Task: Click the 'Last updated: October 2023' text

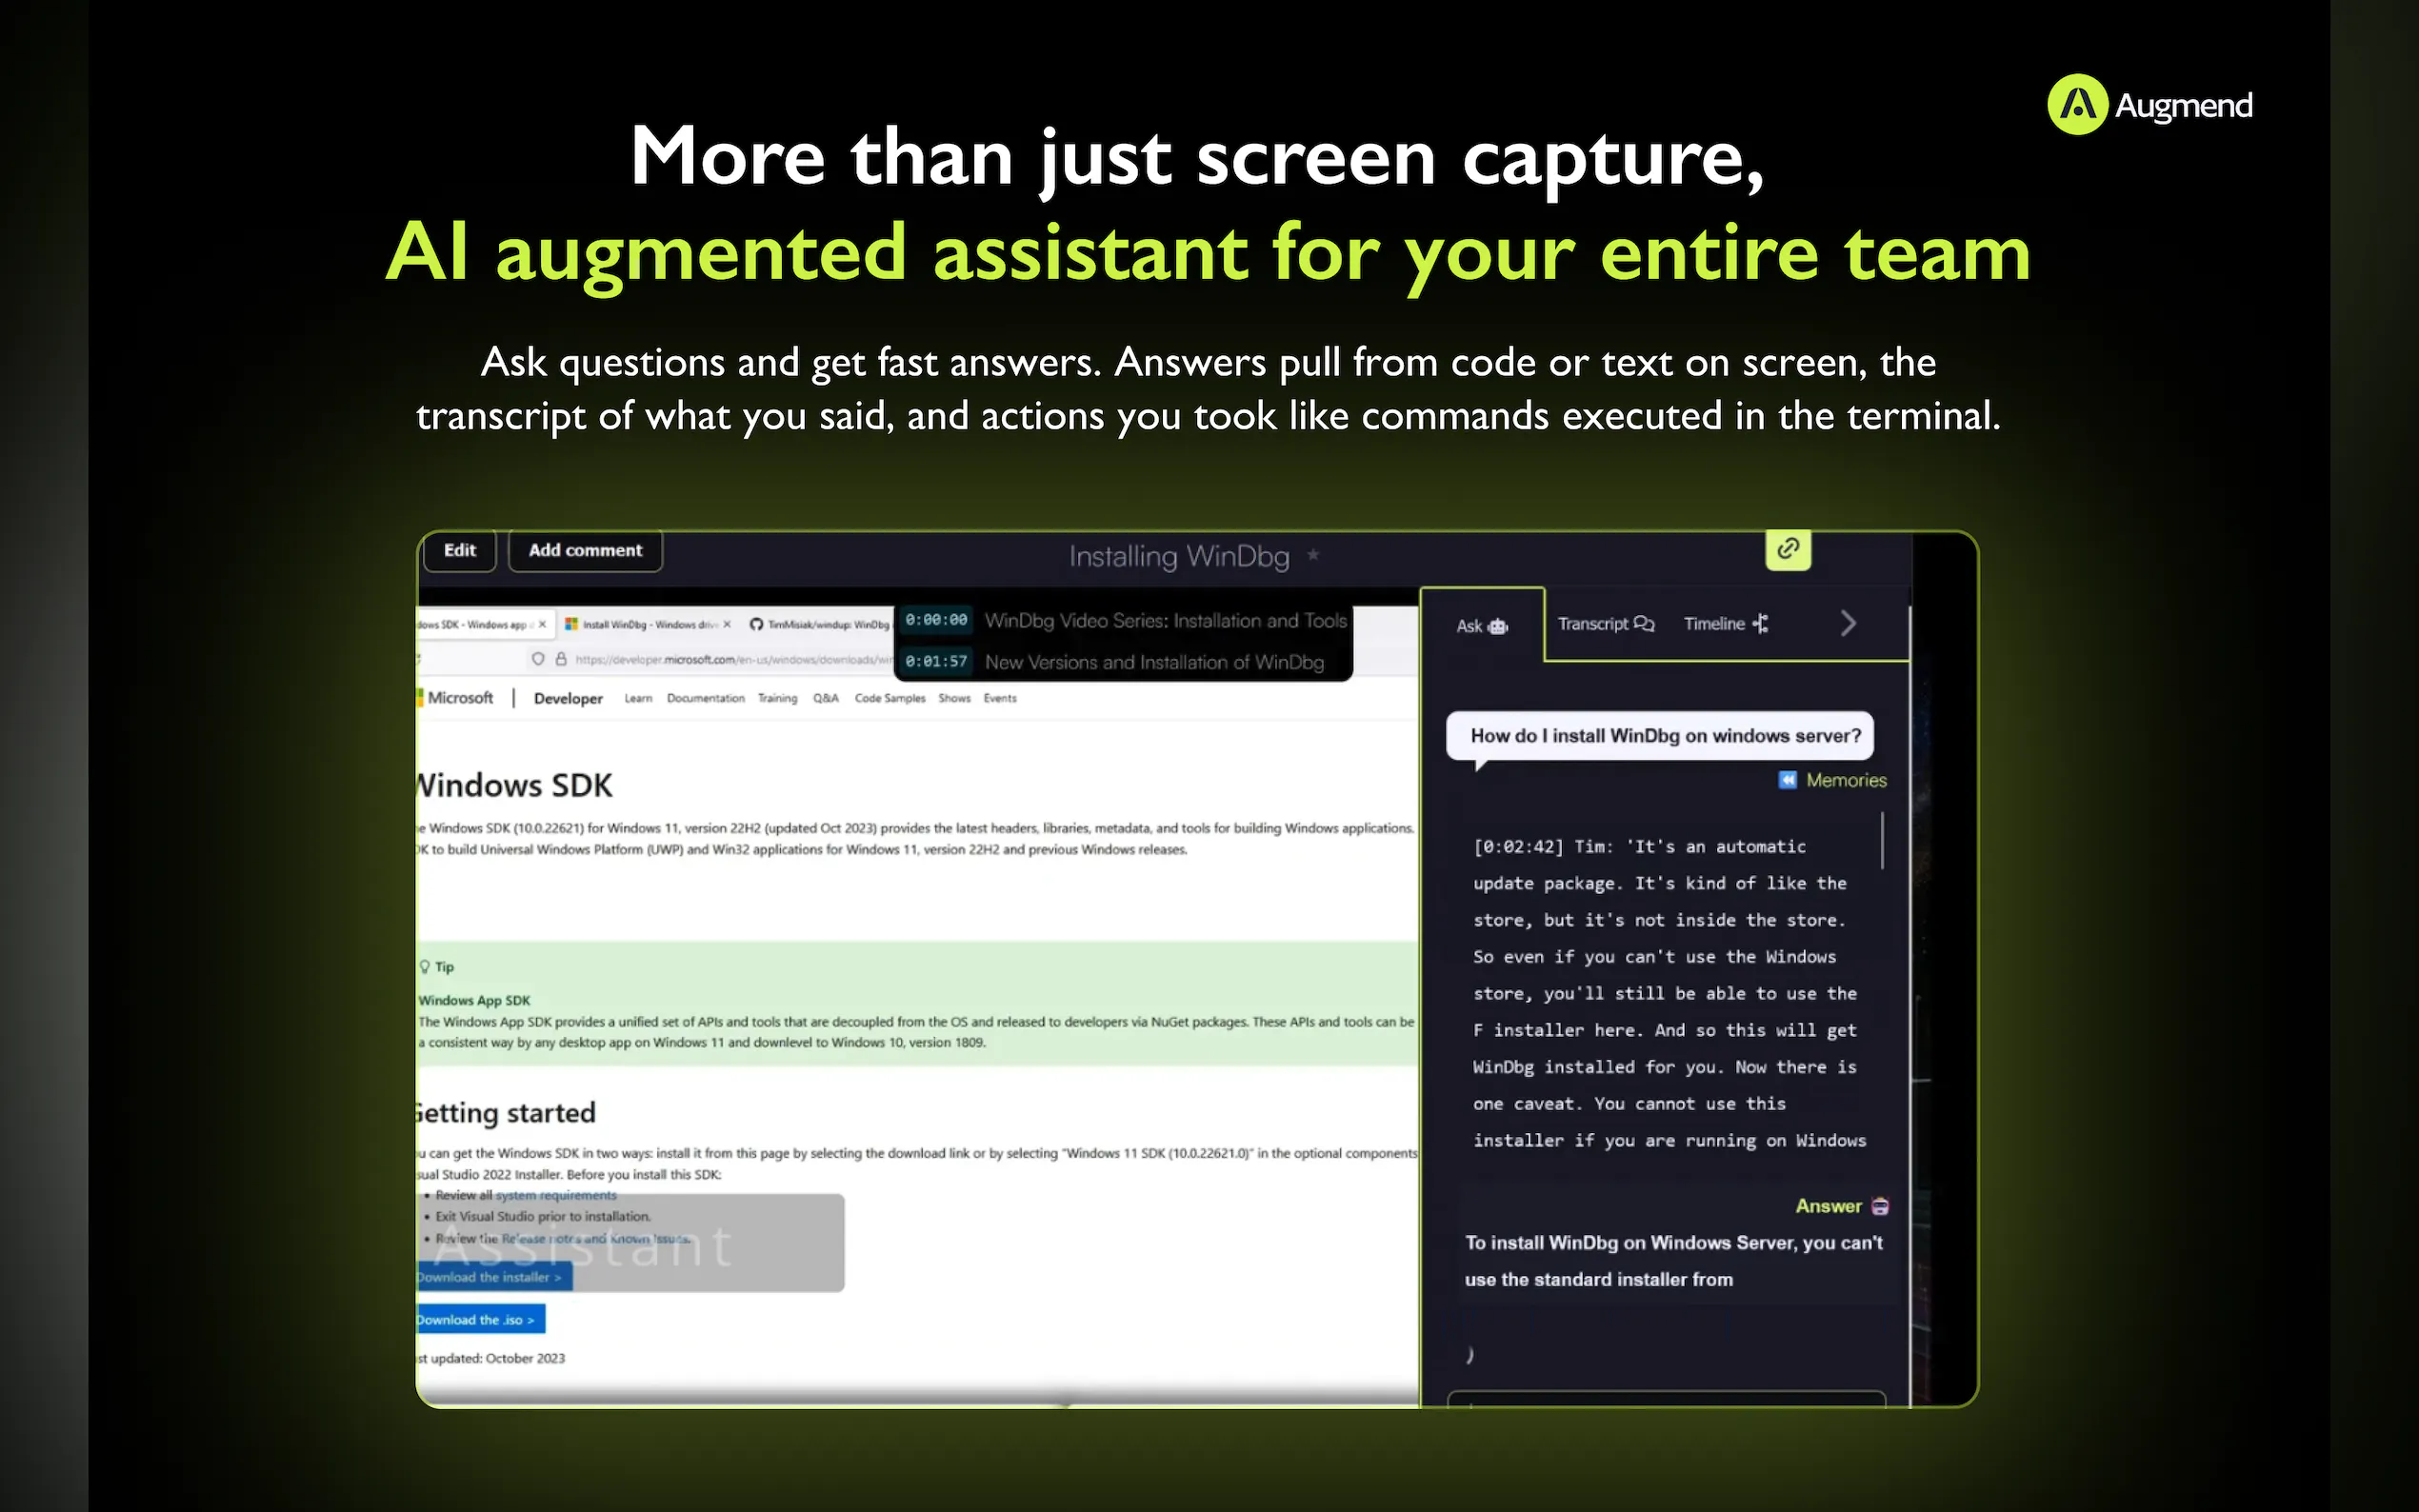Action: click(x=491, y=1358)
